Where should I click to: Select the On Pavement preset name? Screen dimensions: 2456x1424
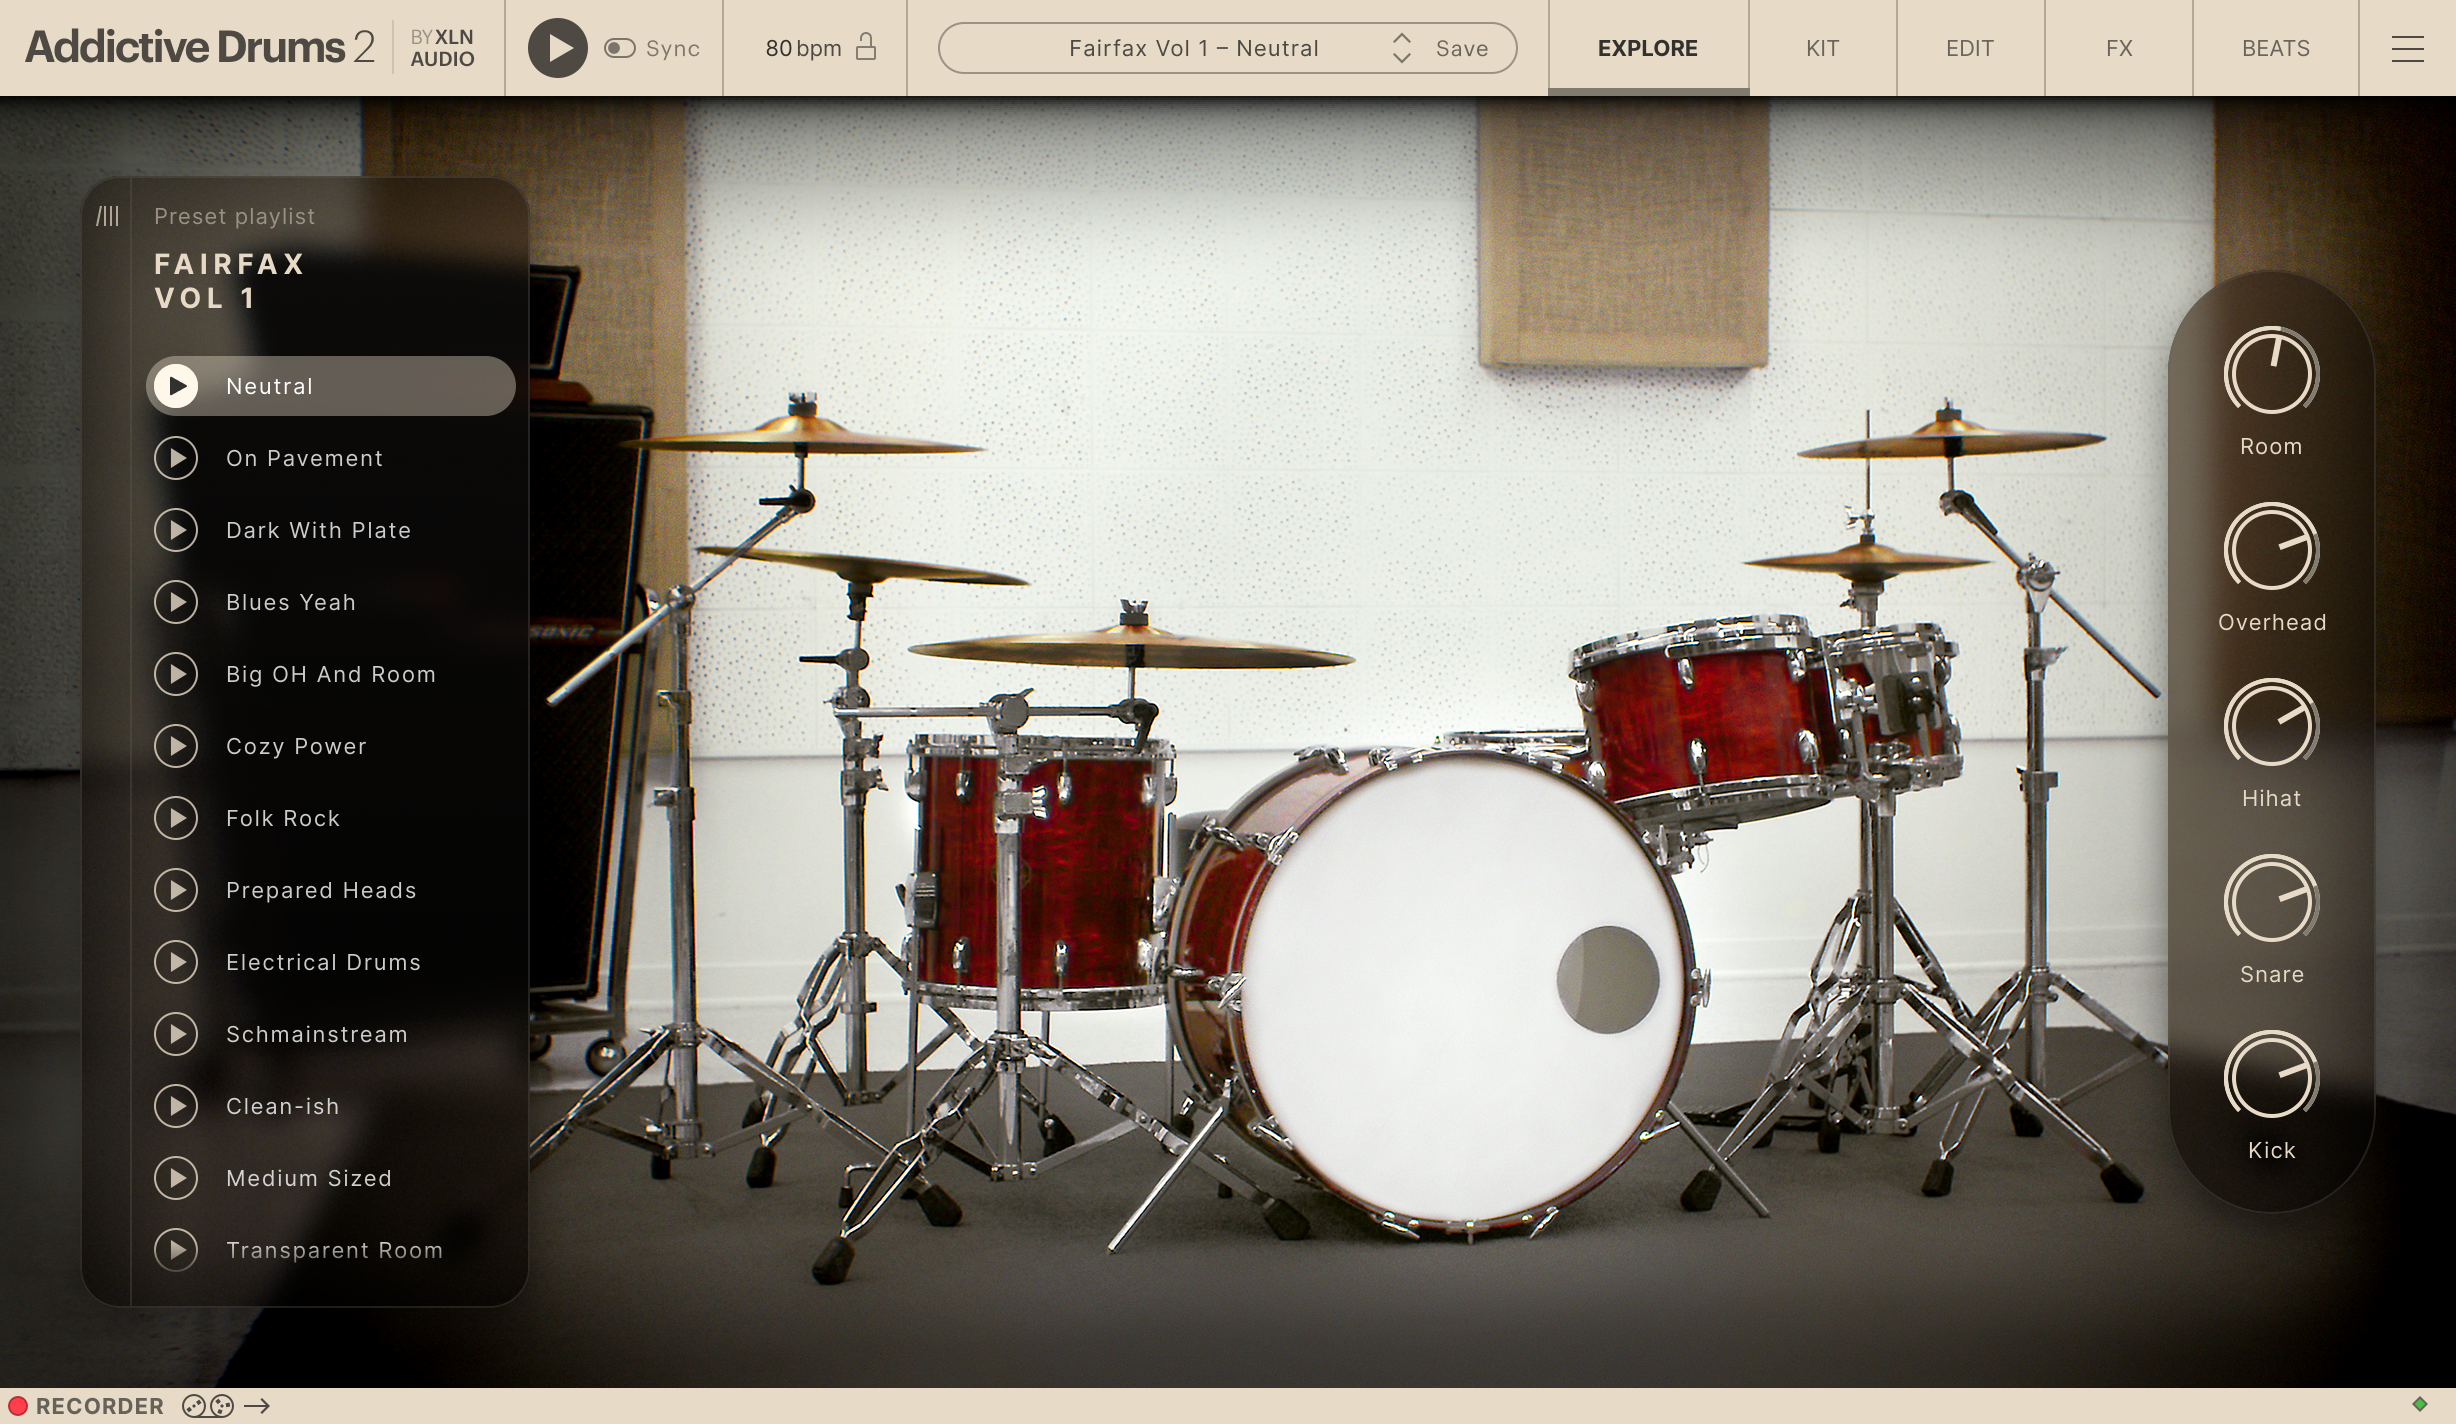(x=305, y=458)
